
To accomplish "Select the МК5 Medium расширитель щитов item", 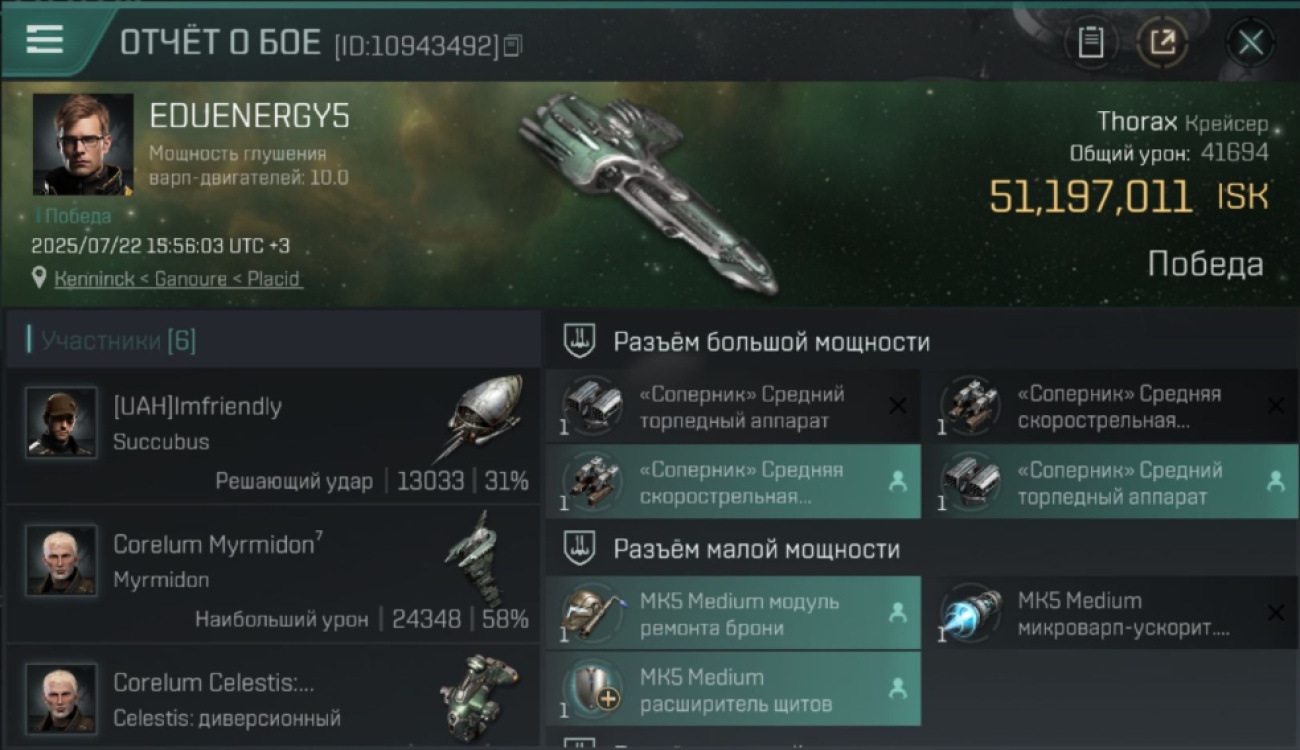I will (733, 689).
